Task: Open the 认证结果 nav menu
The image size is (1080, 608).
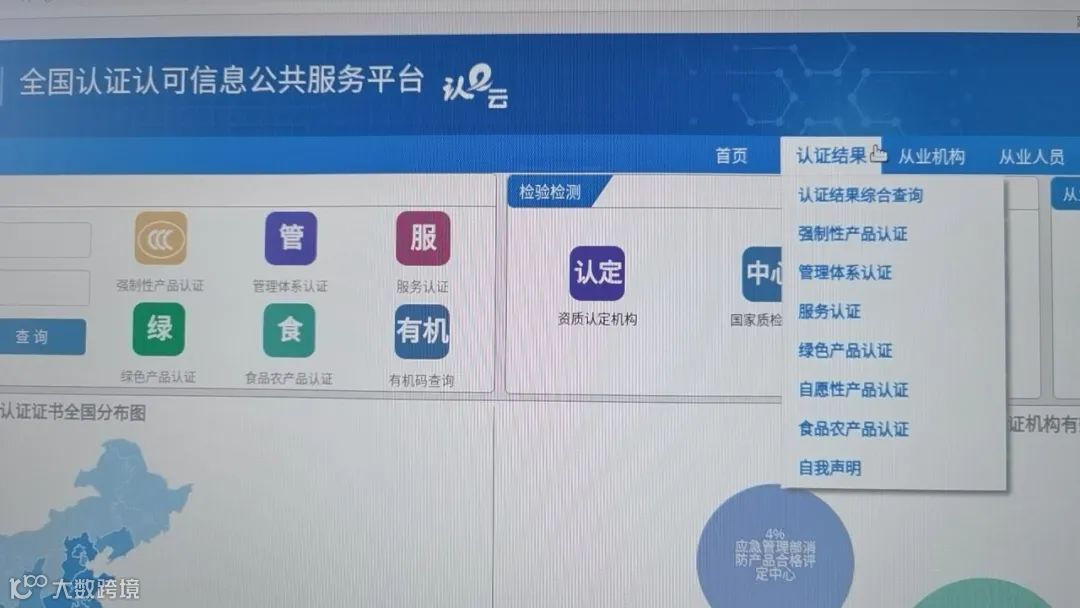Action: click(831, 156)
